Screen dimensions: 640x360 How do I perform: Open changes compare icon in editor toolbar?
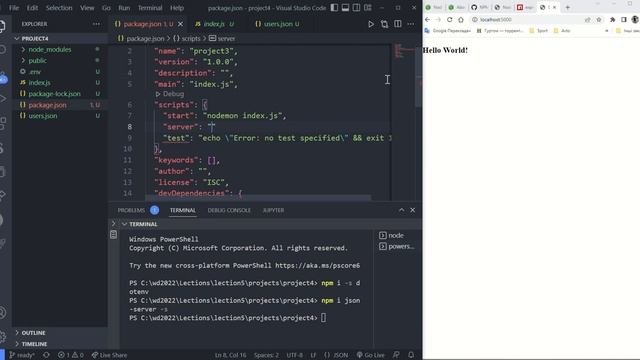[384, 24]
